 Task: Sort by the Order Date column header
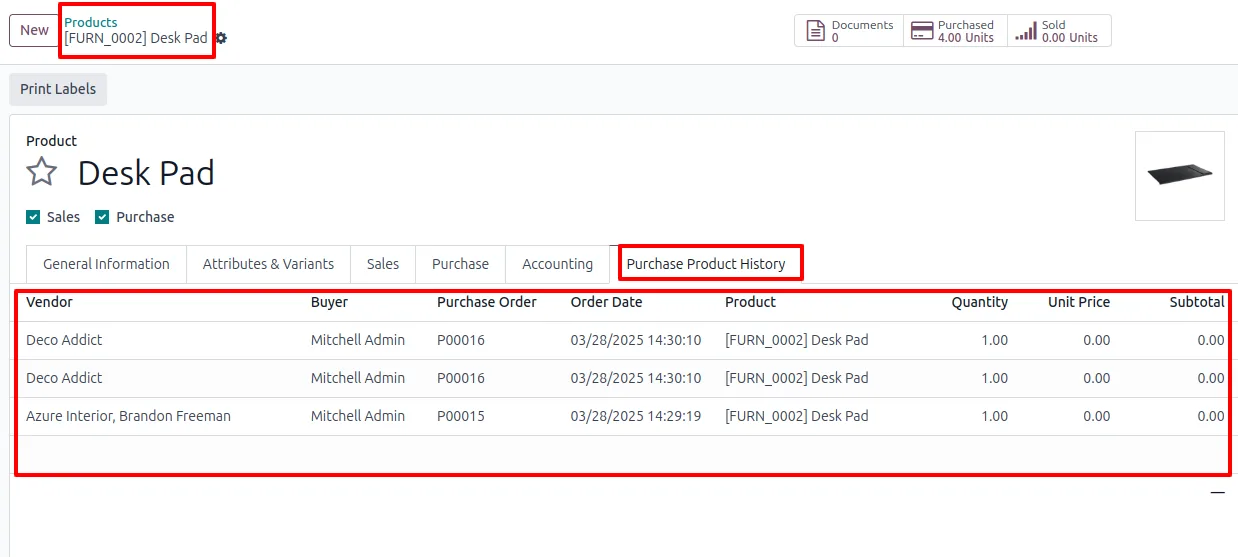point(607,302)
